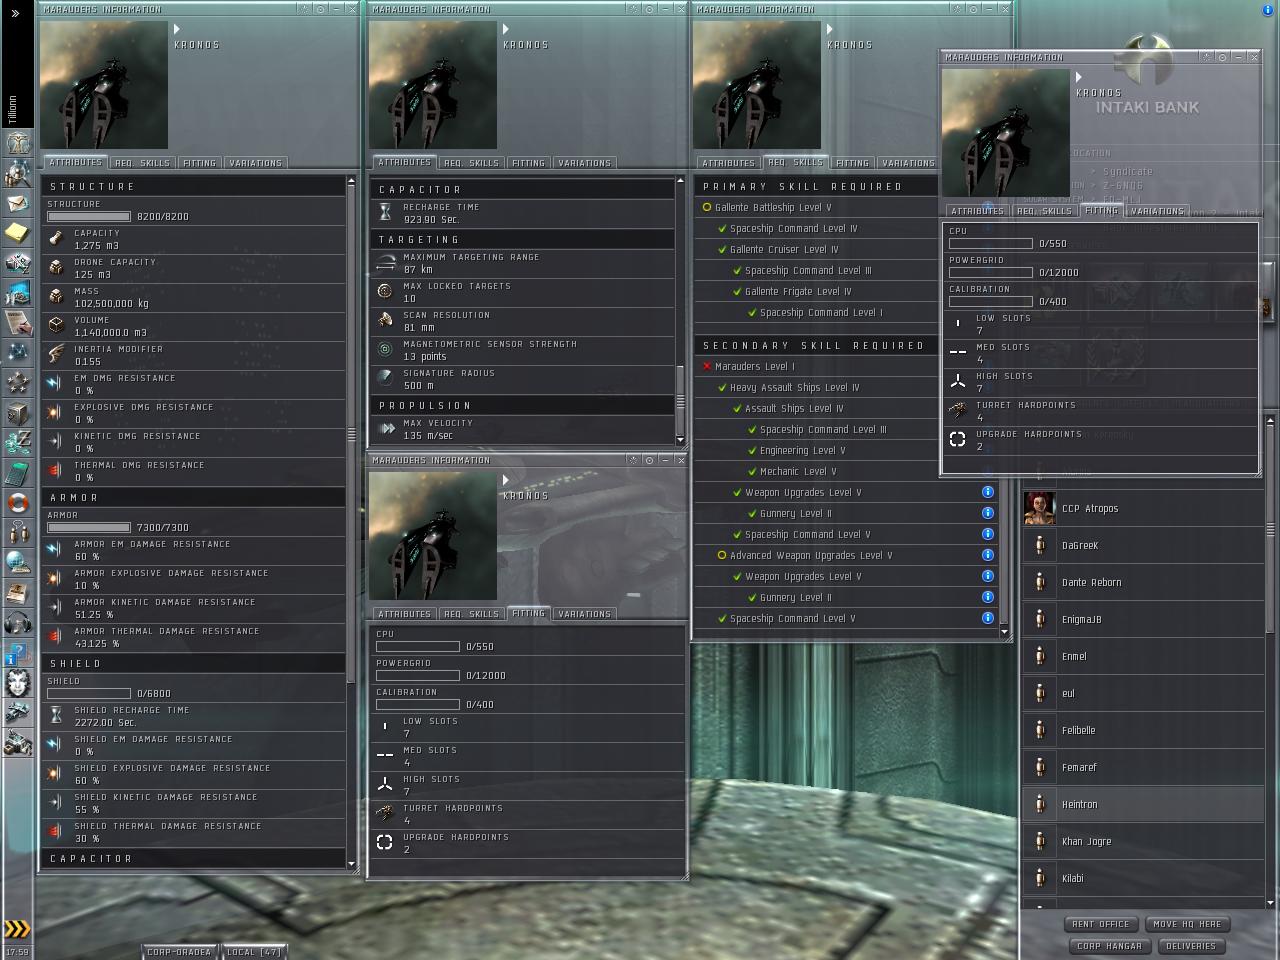Select Attributes tab in Primary Skill Required window
1280x960 pixels.
click(728, 163)
